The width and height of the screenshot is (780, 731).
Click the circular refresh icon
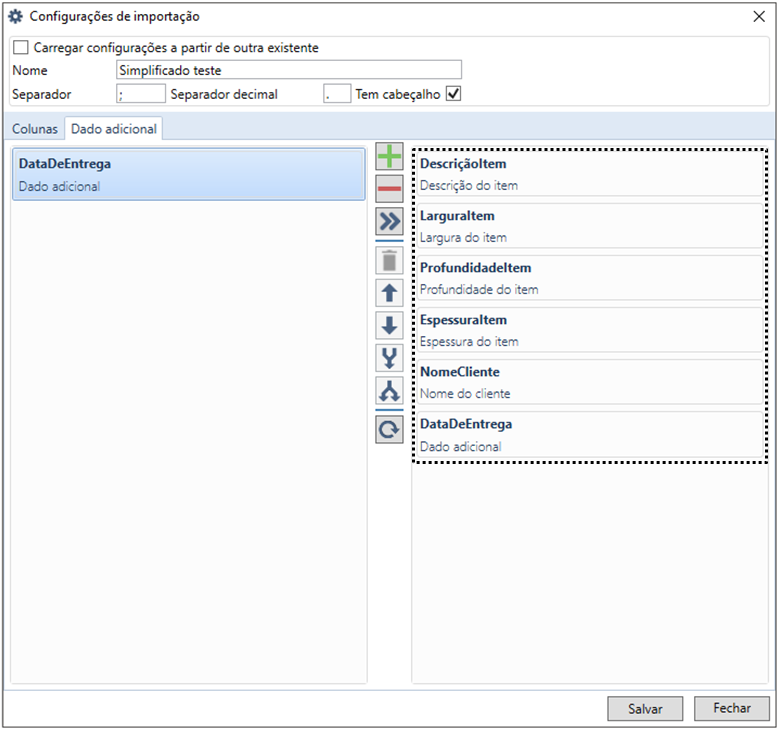point(390,429)
